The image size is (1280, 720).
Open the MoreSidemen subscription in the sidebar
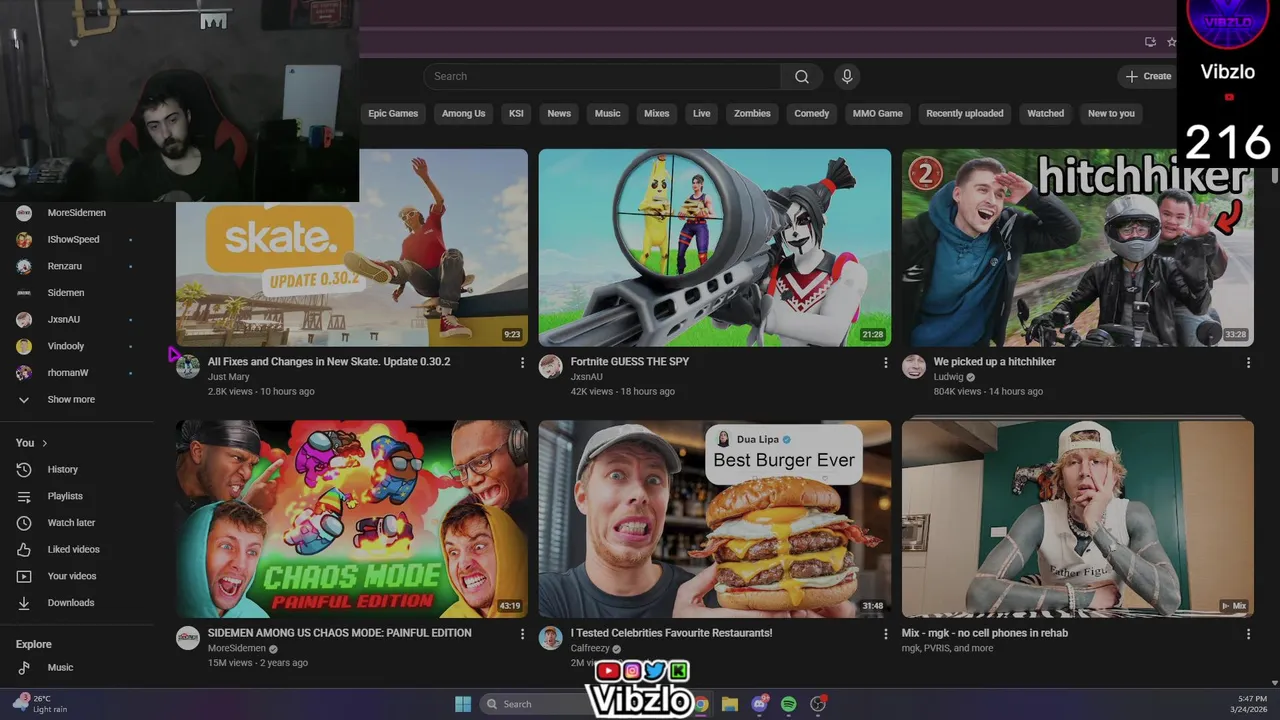(x=76, y=213)
